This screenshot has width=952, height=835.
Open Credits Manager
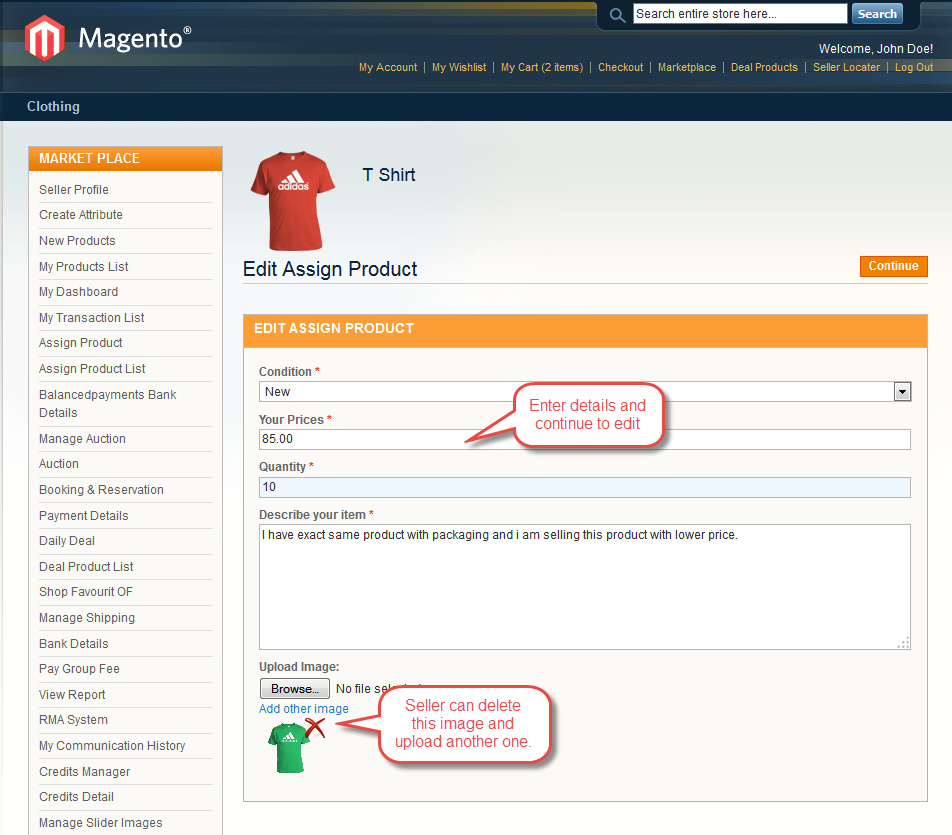tap(84, 772)
